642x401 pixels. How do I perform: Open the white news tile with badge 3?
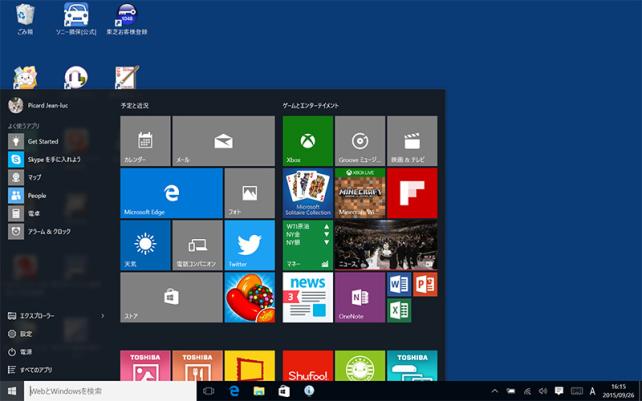point(308,297)
